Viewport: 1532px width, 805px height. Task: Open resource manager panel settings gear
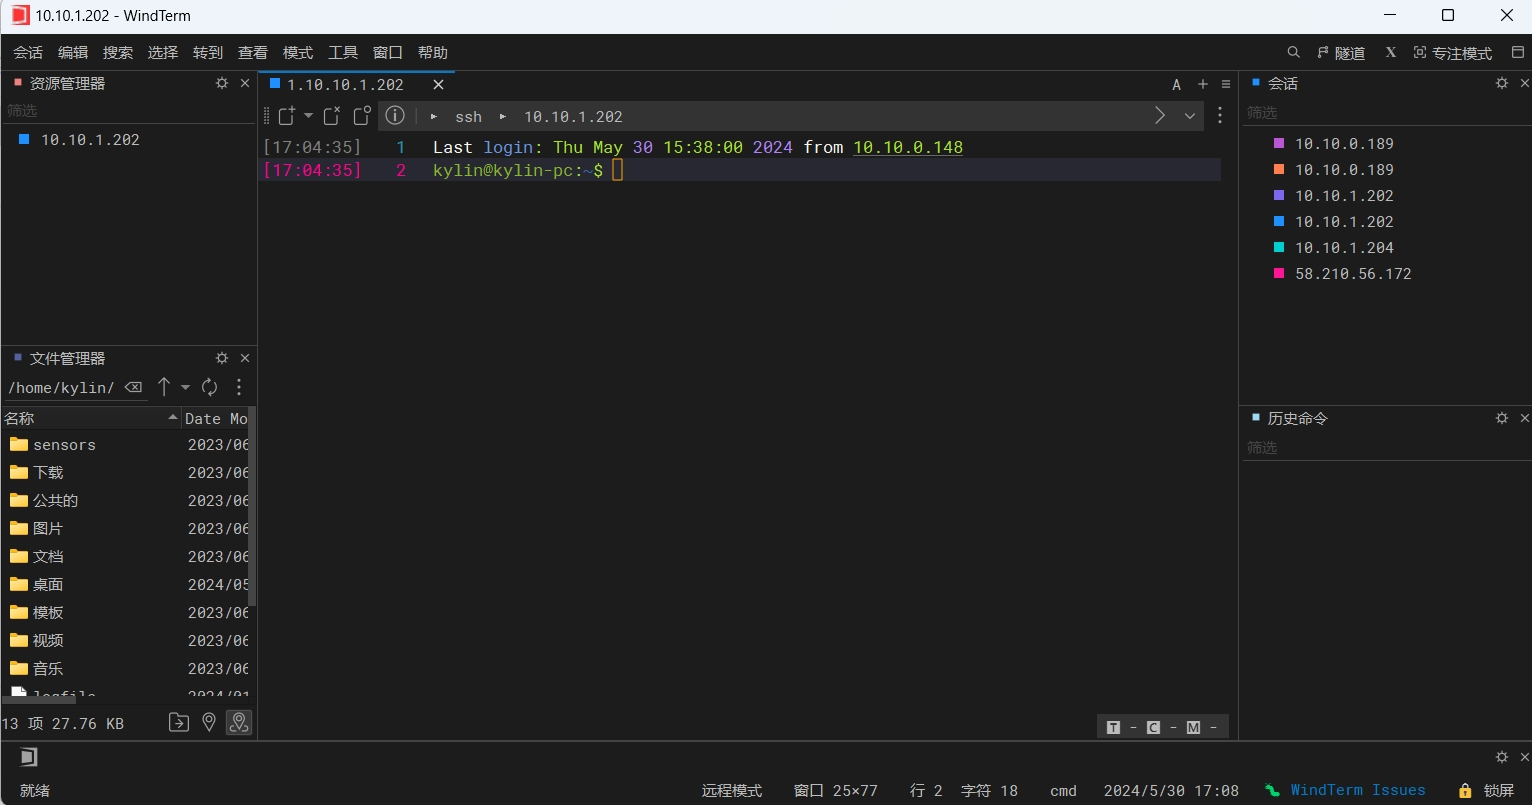[x=222, y=84]
